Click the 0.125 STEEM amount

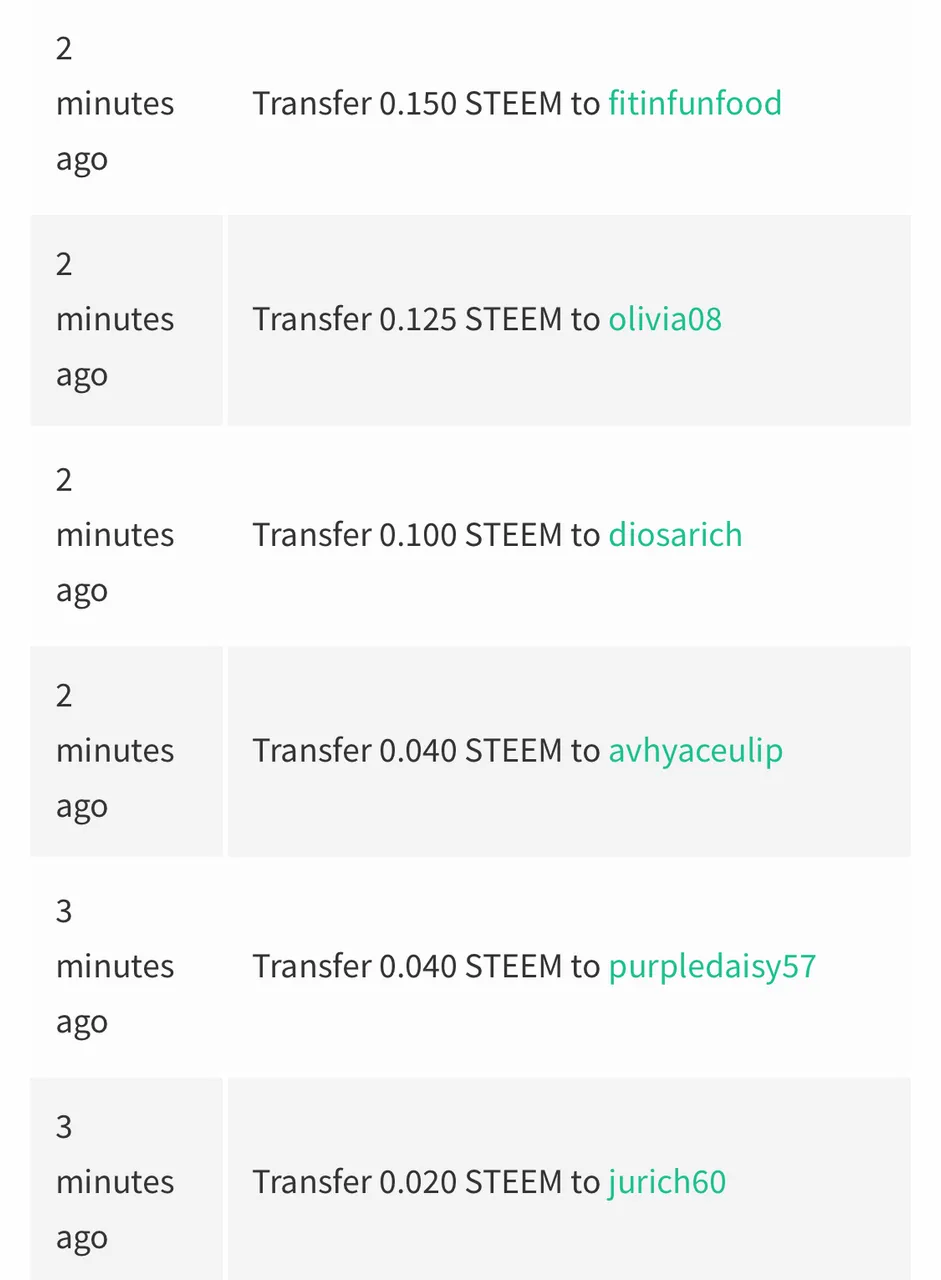pos(470,319)
